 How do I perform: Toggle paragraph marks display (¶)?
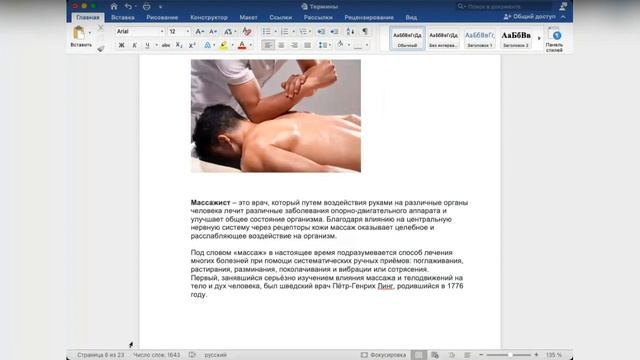[365, 31]
